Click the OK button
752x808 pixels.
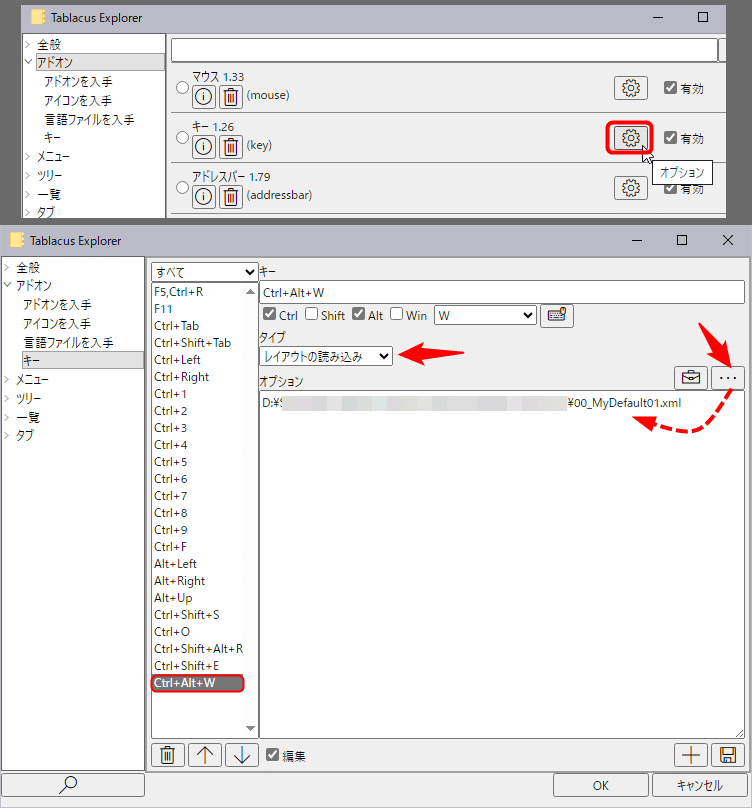(x=600, y=785)
